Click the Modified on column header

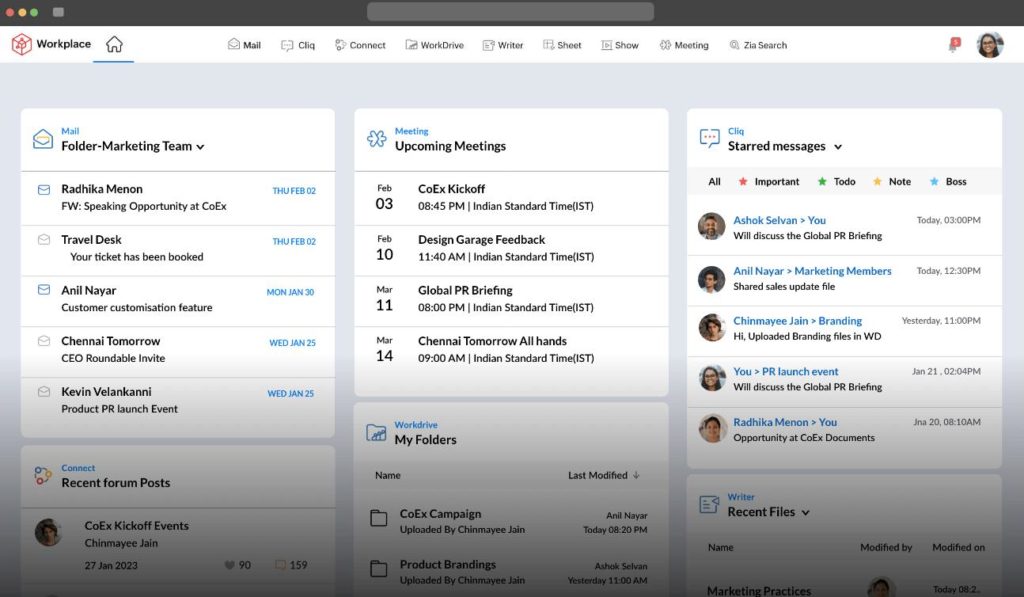[958, 547]
